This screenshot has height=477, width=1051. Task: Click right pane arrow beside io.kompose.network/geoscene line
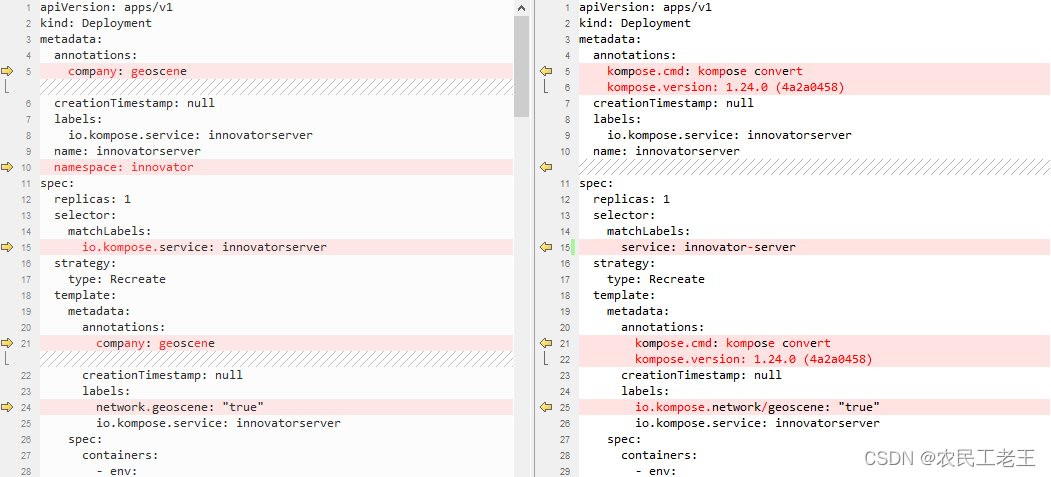point(546,407)
